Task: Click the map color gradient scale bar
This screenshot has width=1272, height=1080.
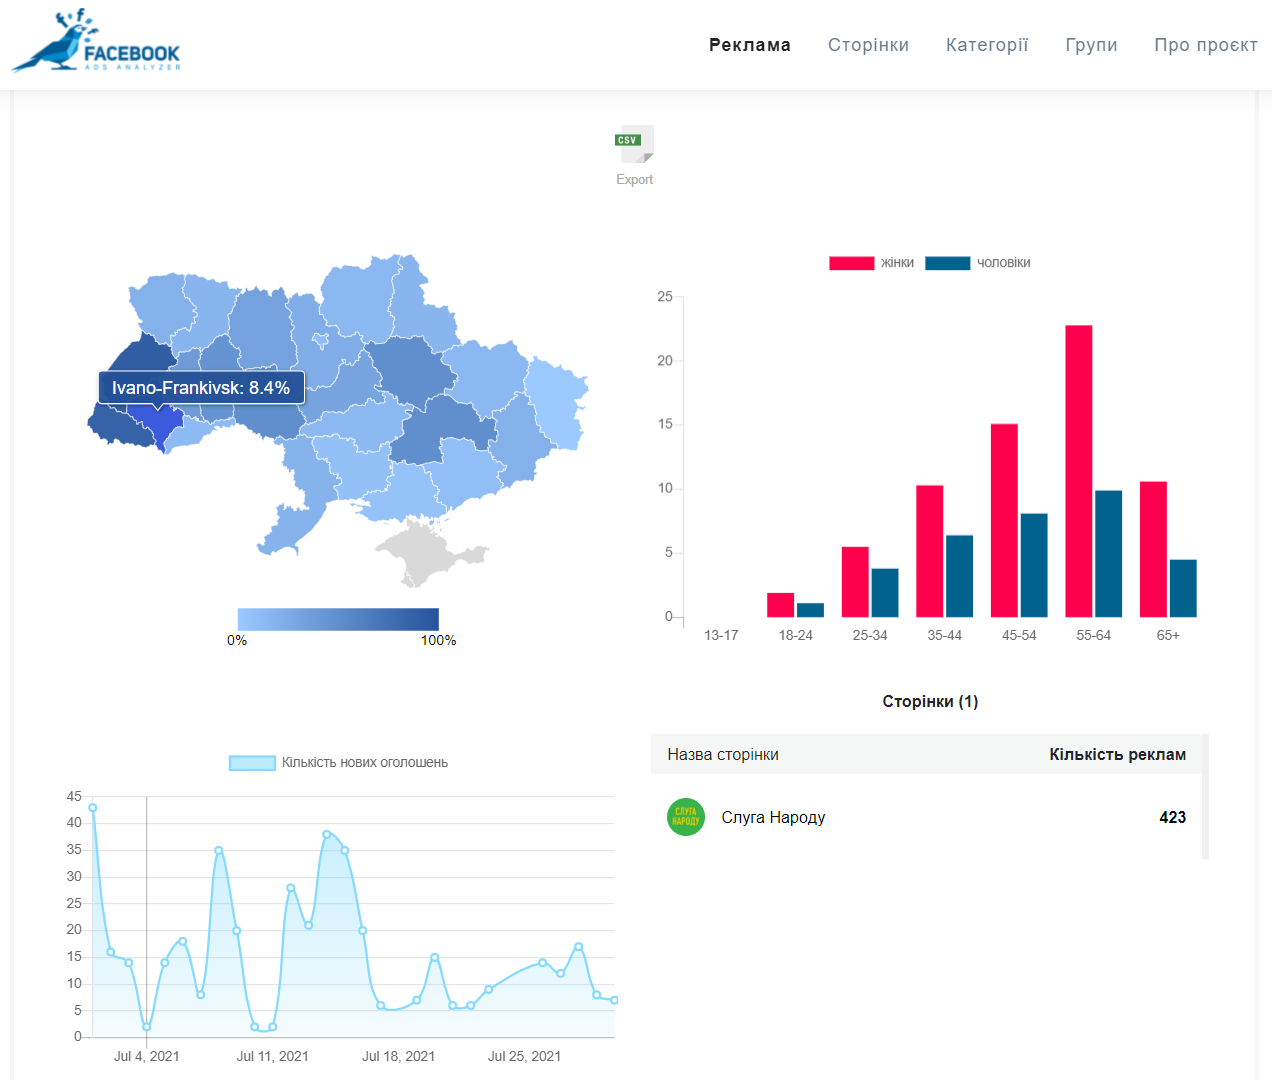Action: 338,619
